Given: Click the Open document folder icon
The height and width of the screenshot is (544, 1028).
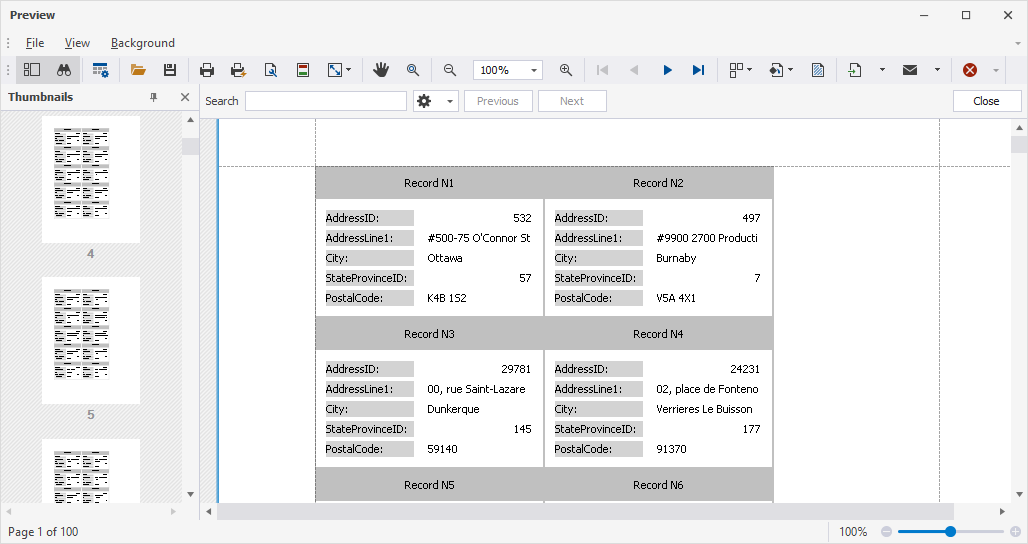Looking at the screenshot, I should click(138, 69).
